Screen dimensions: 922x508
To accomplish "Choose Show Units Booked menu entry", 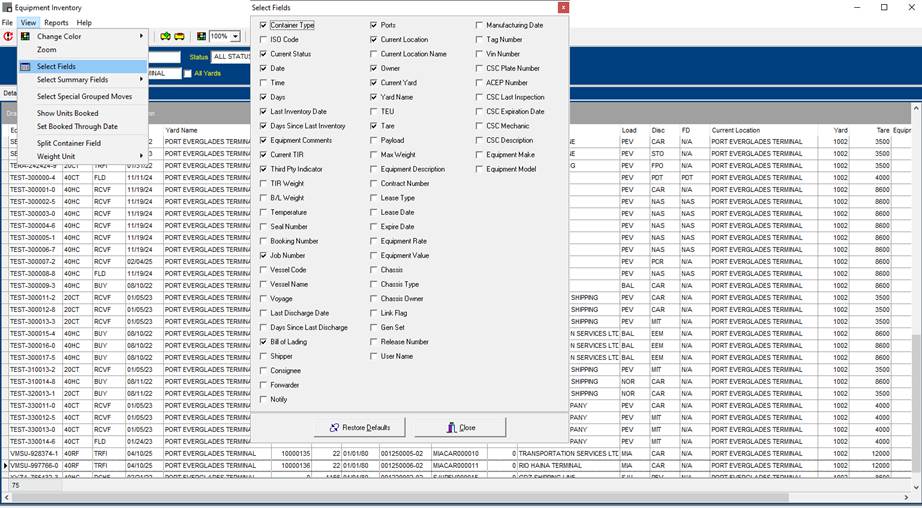I will tap(67, 113).
